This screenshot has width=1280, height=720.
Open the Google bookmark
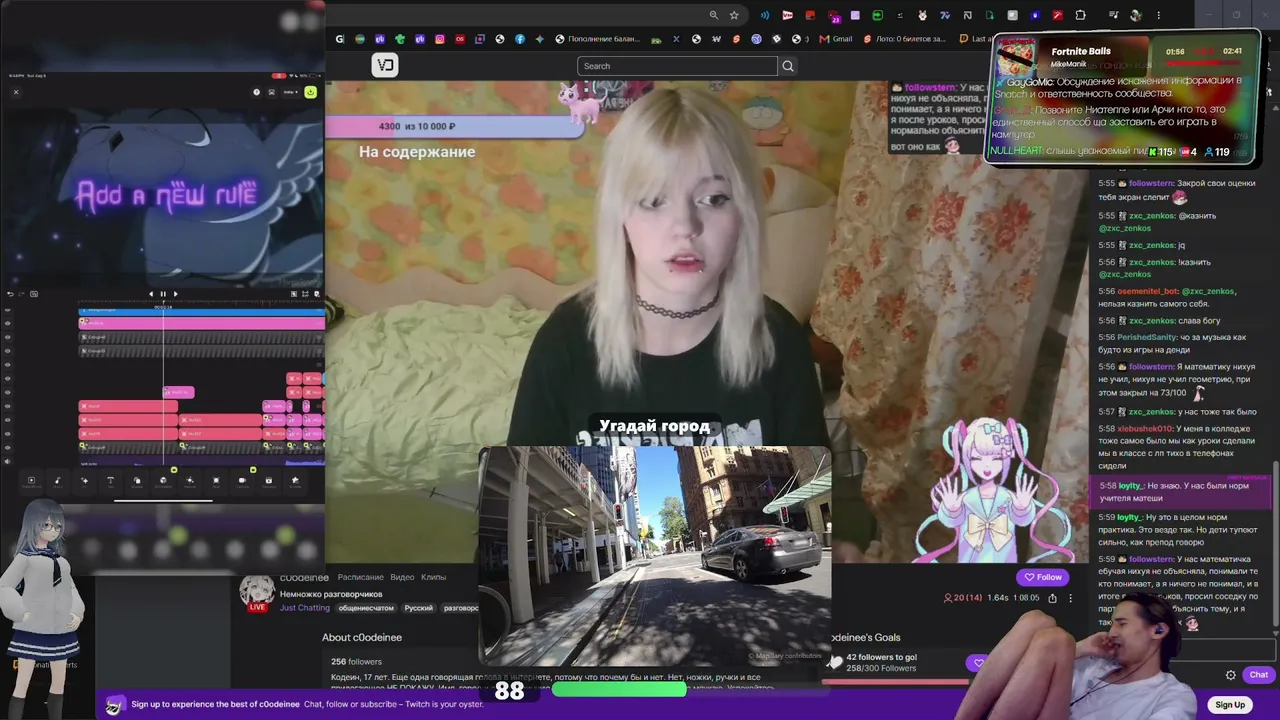click(340, 39)
